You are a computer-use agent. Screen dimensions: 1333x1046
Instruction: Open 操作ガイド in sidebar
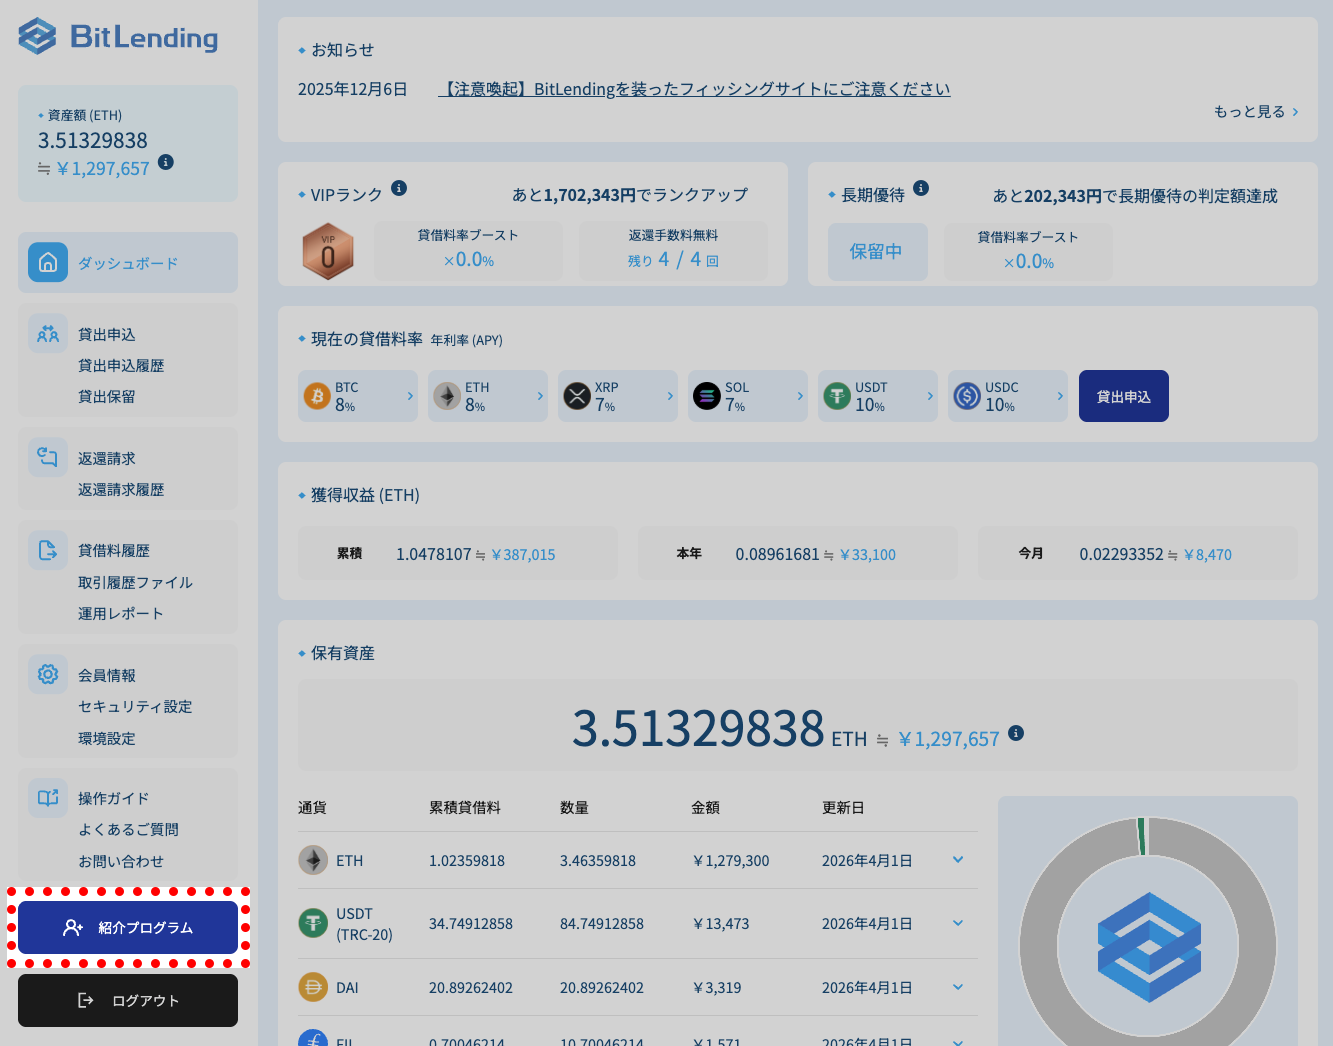114,798
